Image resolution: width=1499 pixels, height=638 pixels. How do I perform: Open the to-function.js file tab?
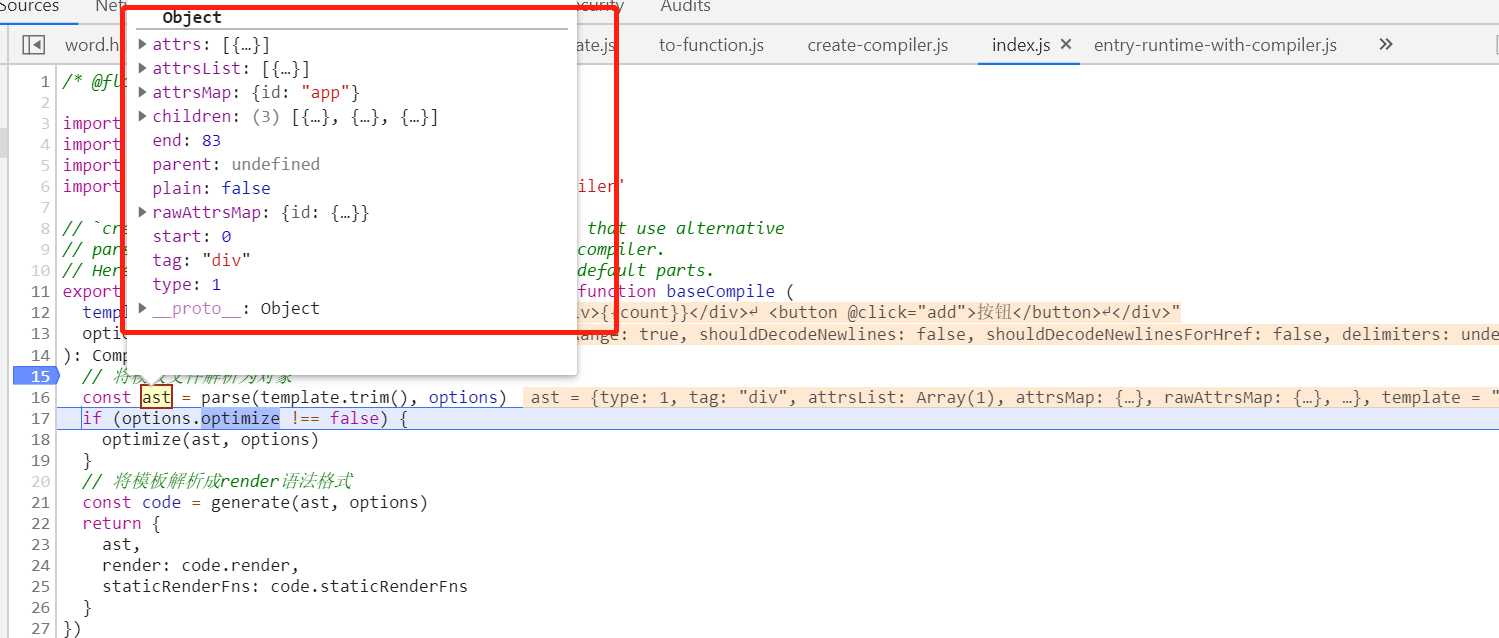711,45
